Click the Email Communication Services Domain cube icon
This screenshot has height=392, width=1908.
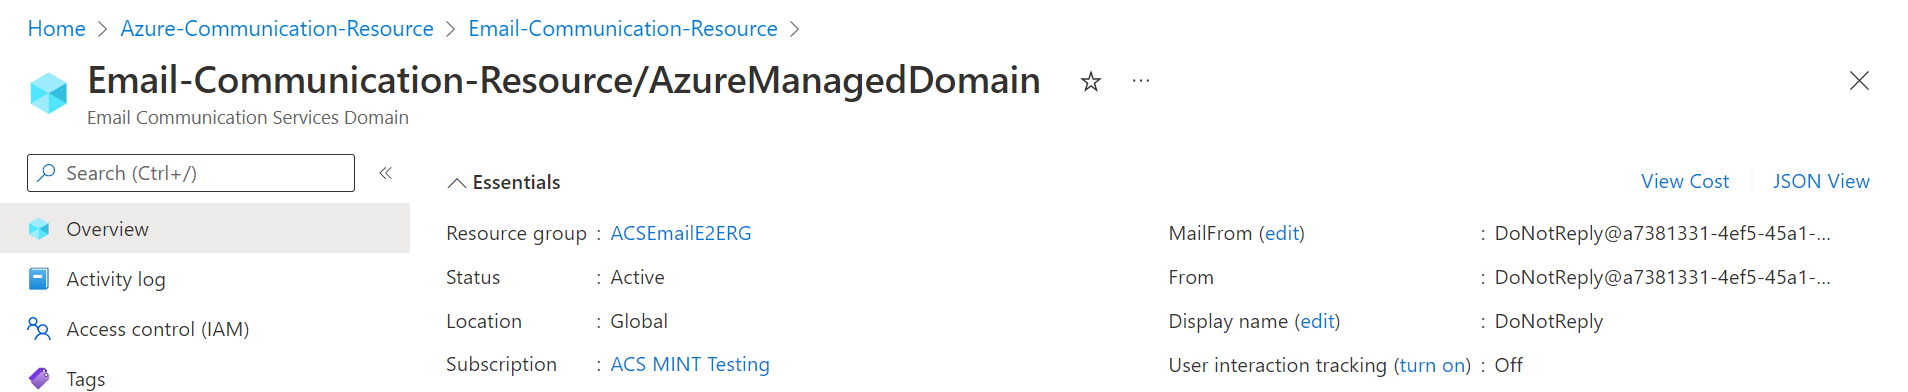pyautogui.click(x=48, y=93)
